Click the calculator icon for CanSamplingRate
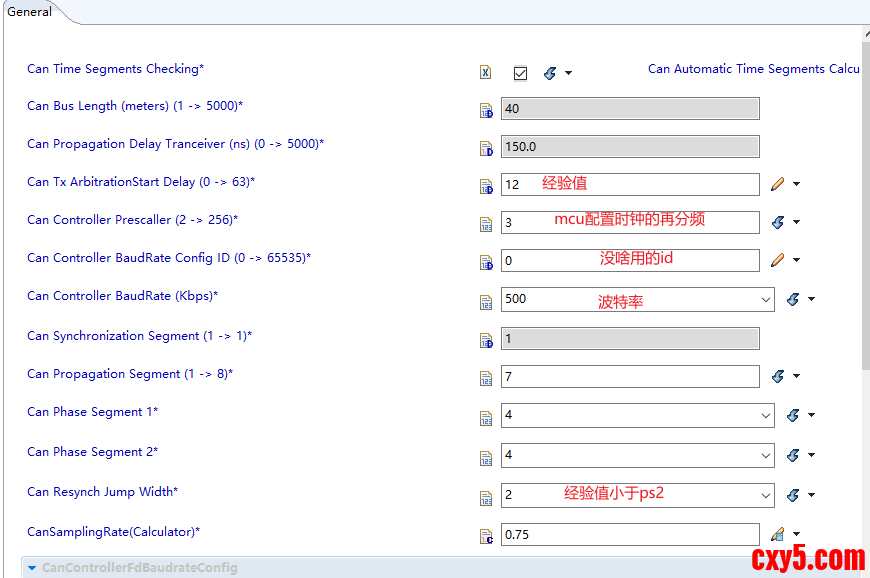 [778, 534]
